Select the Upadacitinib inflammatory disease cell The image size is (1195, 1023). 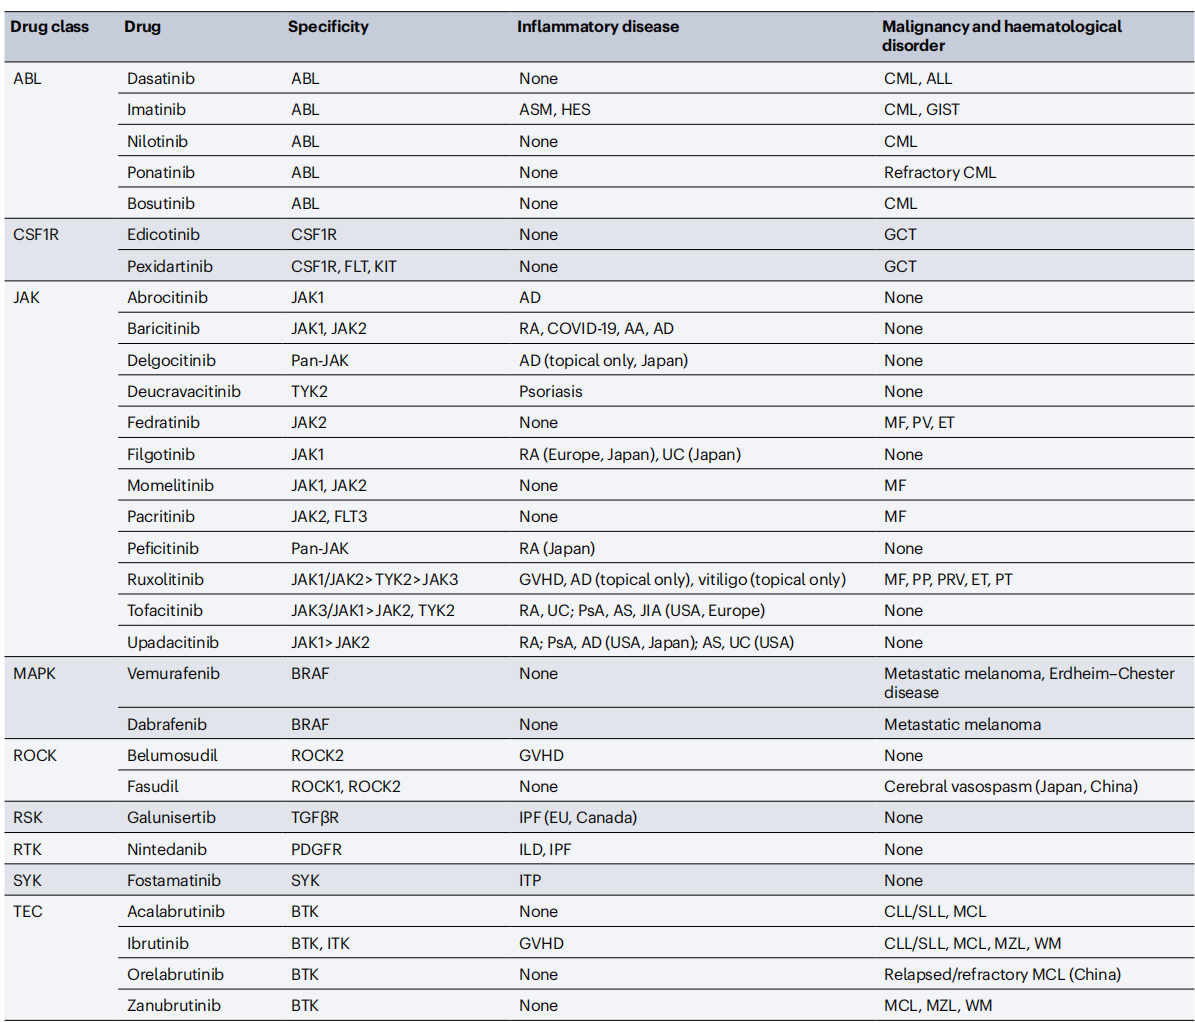[656, 643]
